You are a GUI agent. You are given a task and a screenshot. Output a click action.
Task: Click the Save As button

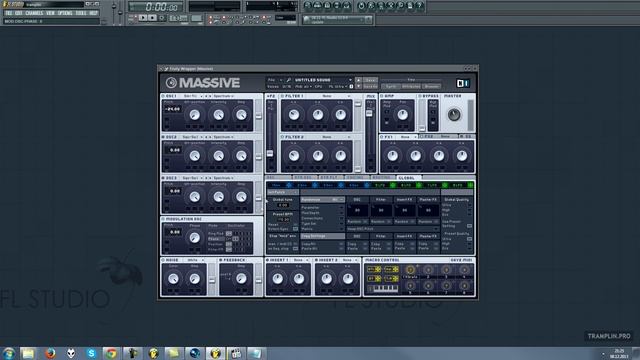[x=370, y=86]
